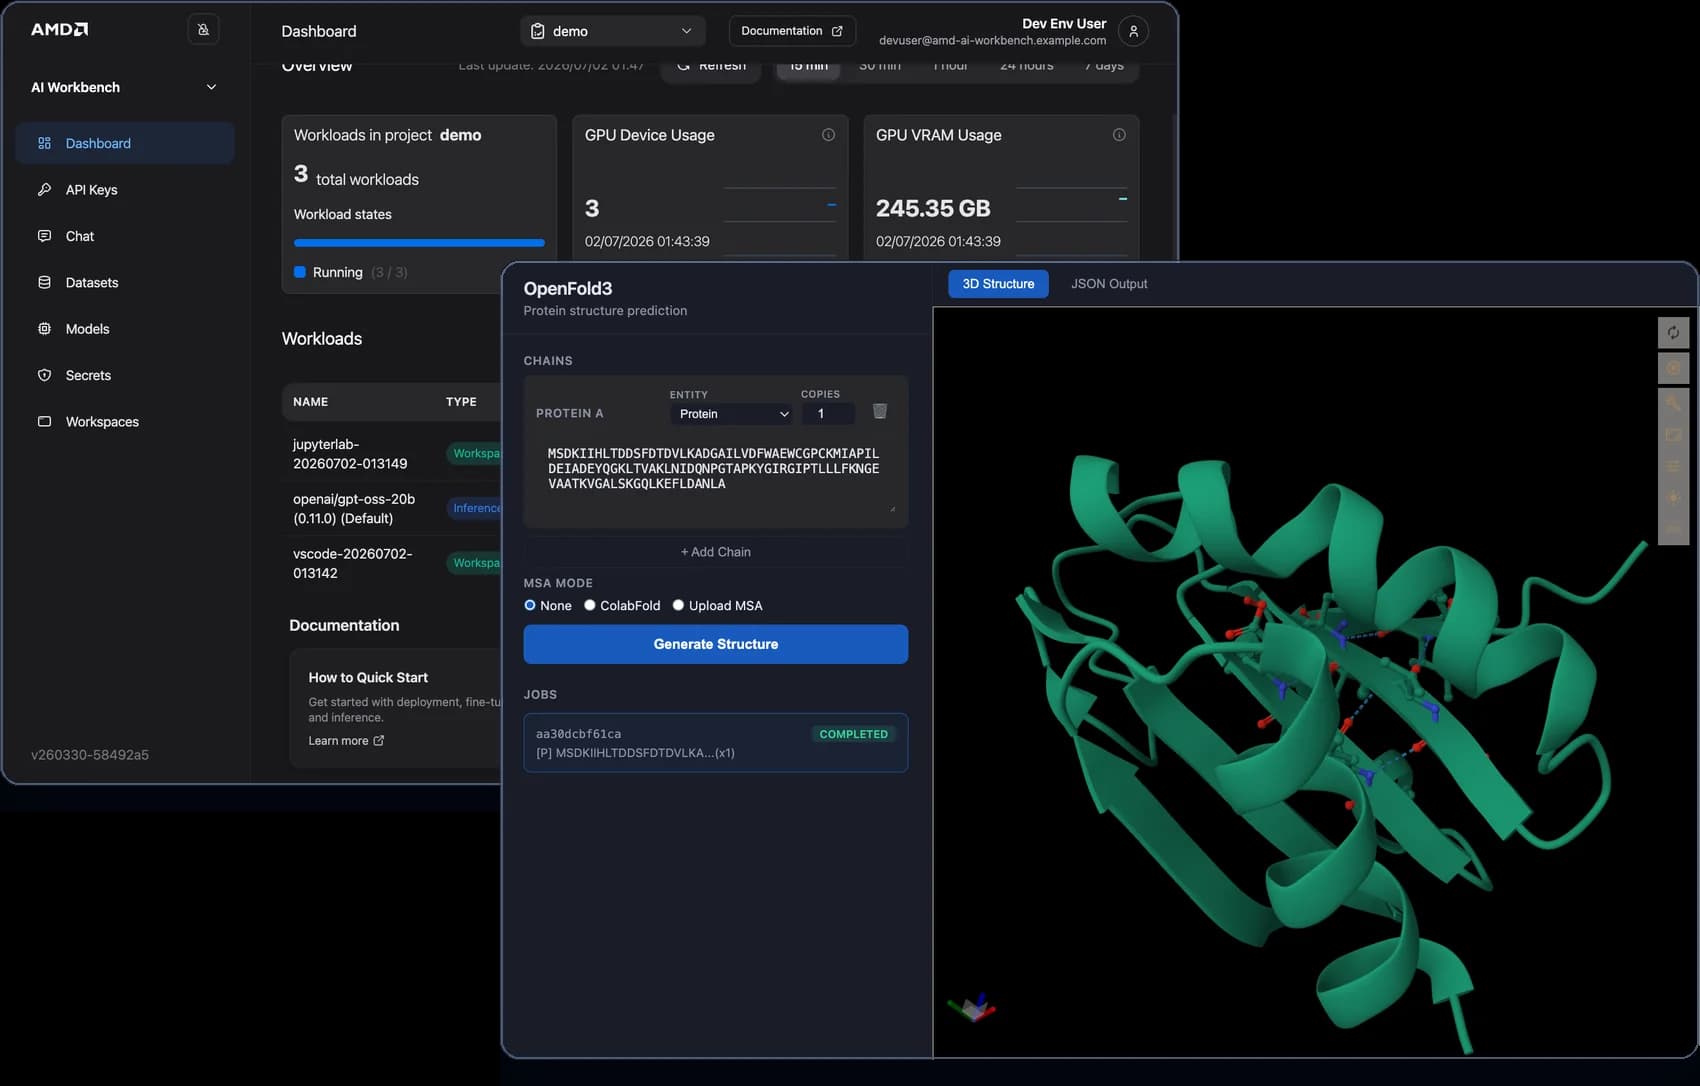The height and width of the screenshot is (1086, 1700).
Task: Click the wrench settings icon in viewer toolbar
Action: [1673, 403]
